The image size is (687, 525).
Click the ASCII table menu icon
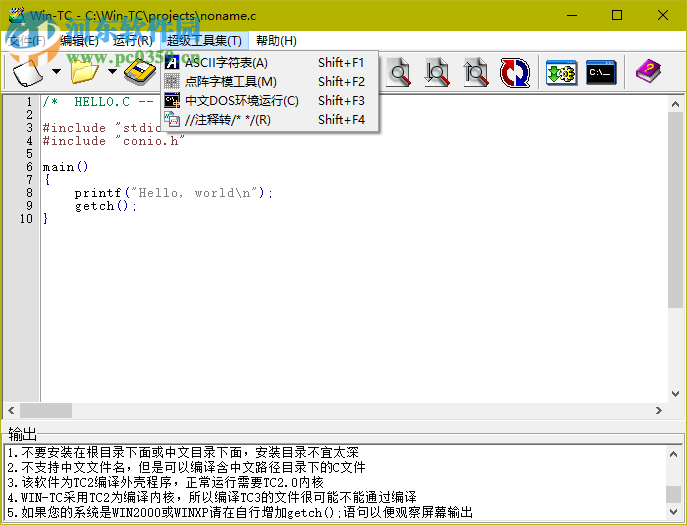point(172,63)
